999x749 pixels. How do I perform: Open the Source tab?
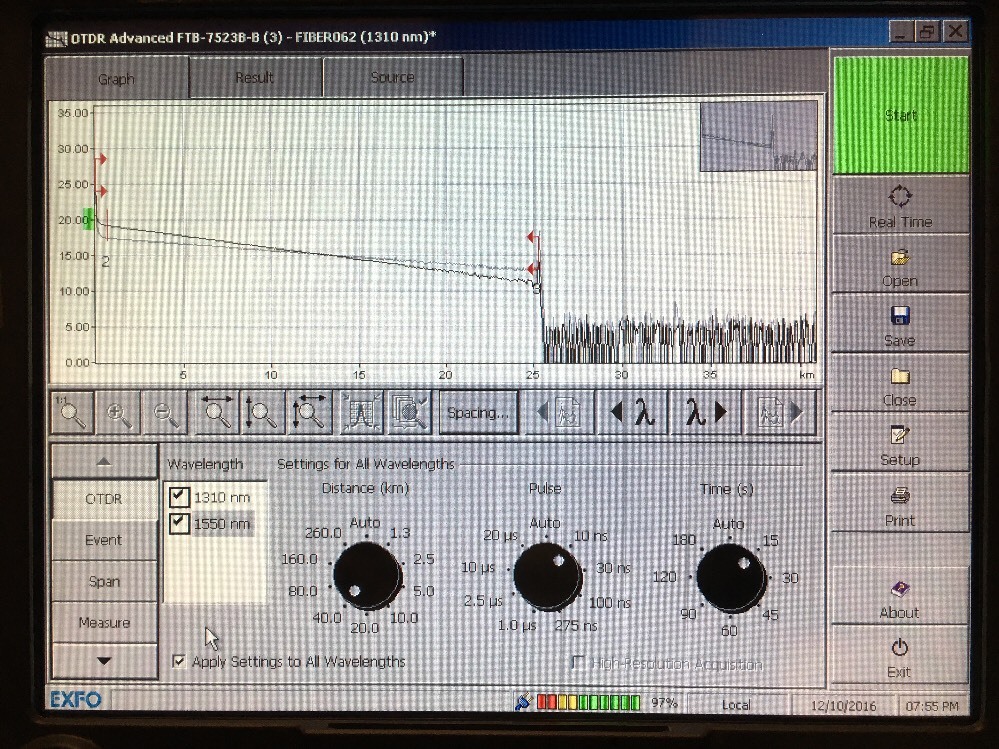tap(392, 77)
